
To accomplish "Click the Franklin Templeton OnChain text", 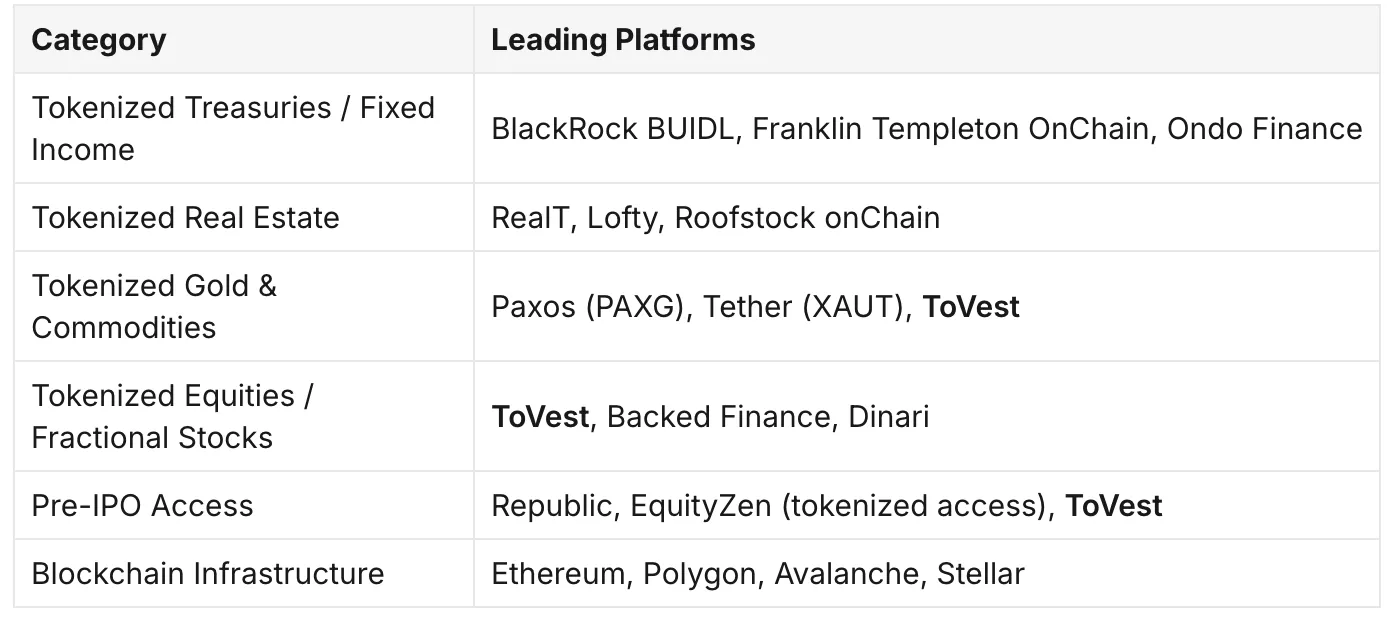I will click(x=950, y=128).
